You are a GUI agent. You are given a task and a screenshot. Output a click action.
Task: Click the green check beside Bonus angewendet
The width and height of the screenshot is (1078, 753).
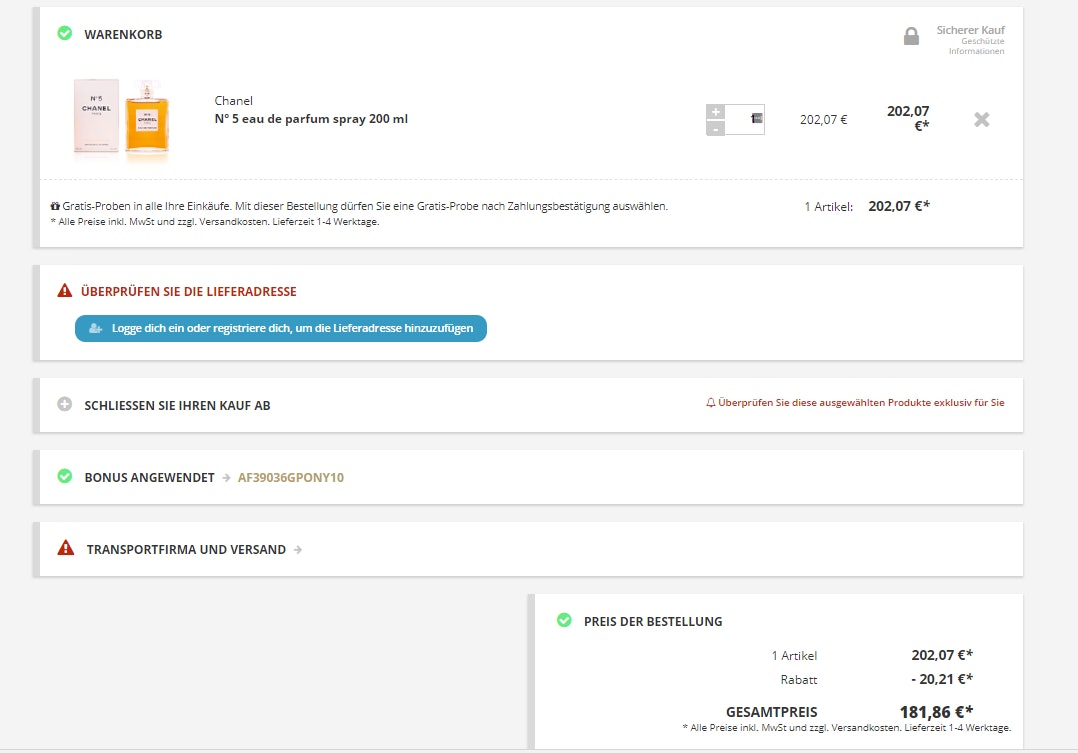point(65,477)
